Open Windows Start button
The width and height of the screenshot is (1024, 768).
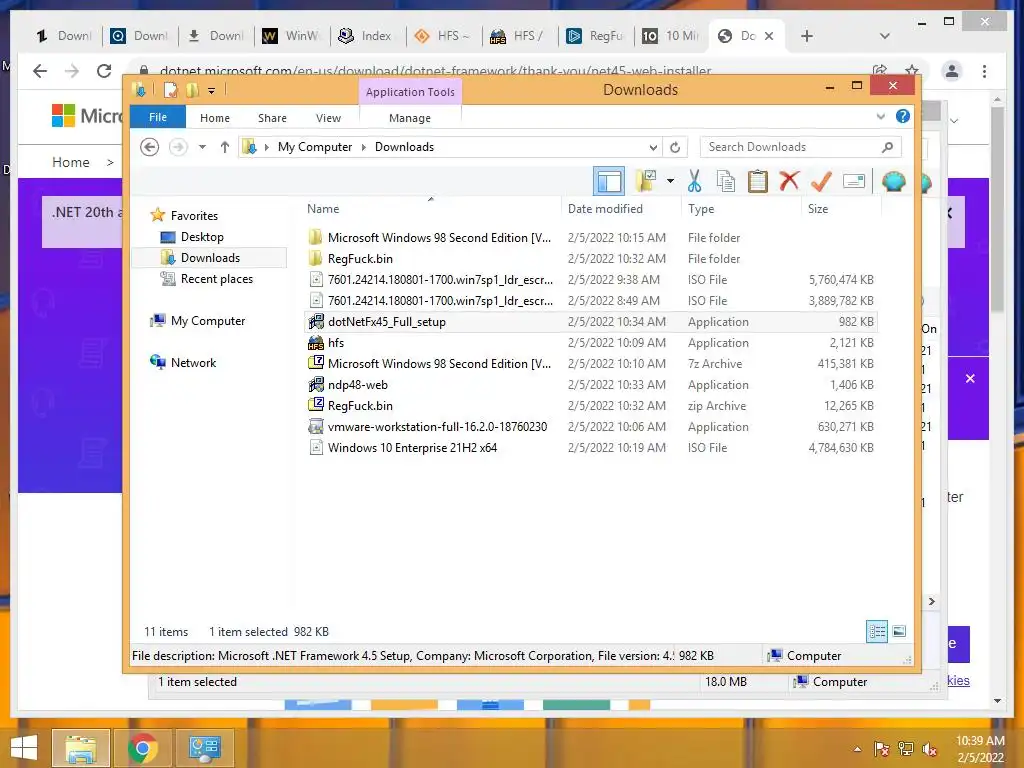point(24,748)
